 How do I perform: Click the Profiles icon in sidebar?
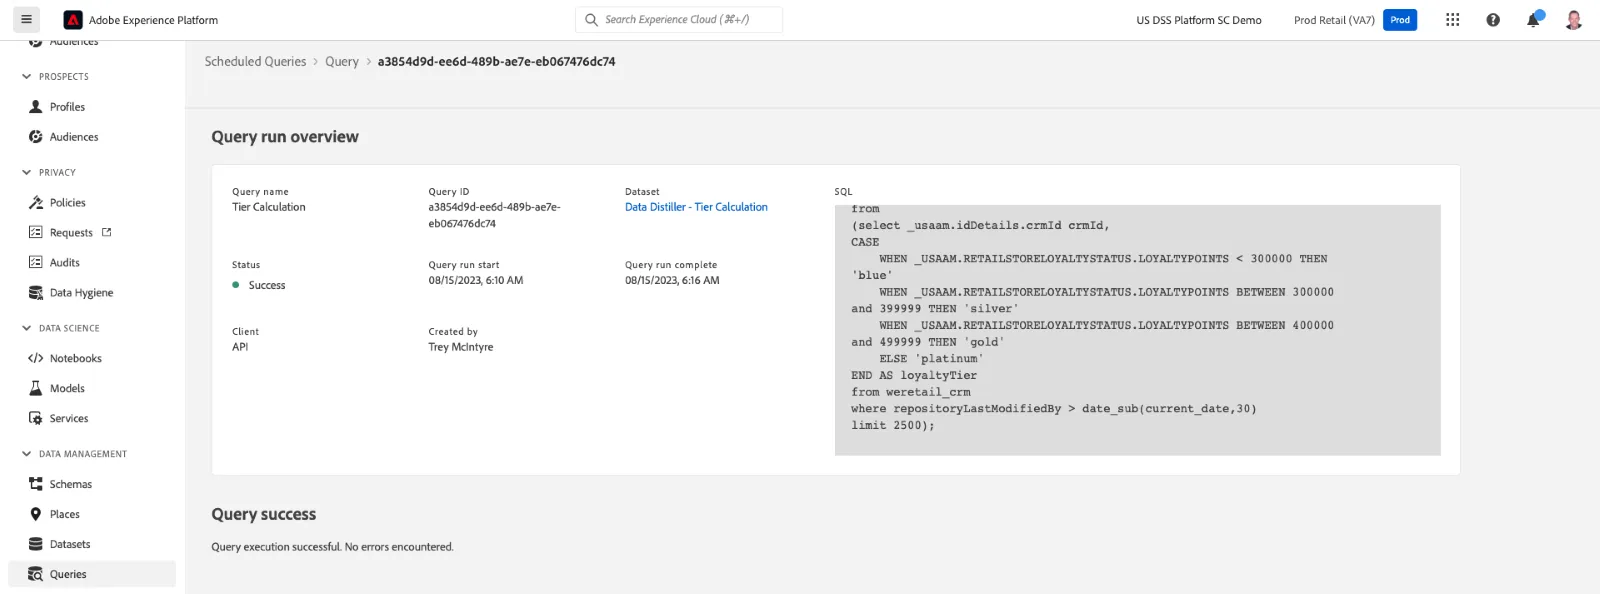coord(36,107)
